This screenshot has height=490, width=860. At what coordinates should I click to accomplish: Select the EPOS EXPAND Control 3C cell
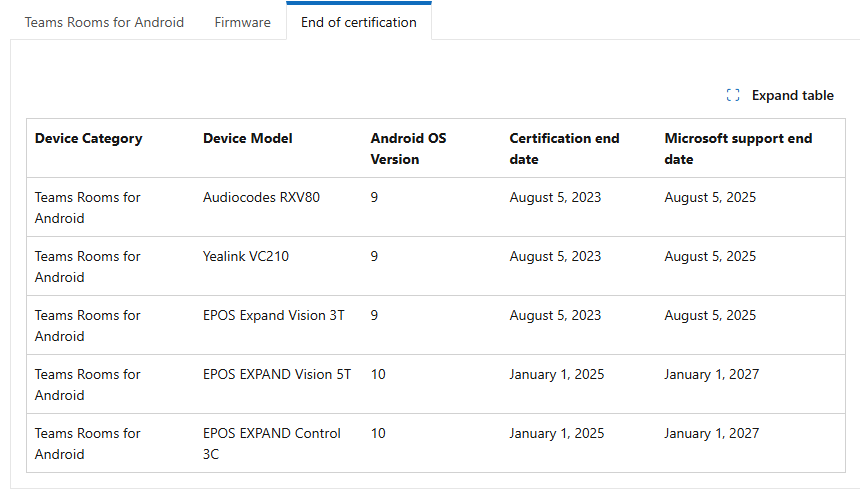pyautogui.click(x=271, y=444)
